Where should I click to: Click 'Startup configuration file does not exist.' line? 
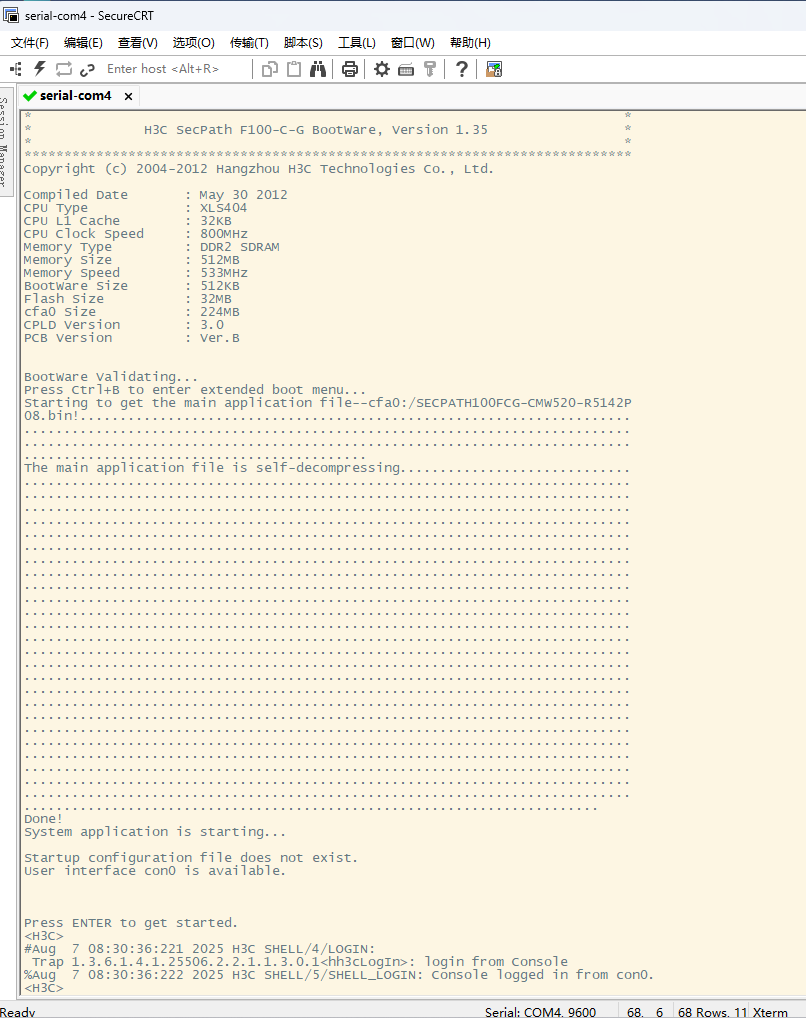point(191,858)
